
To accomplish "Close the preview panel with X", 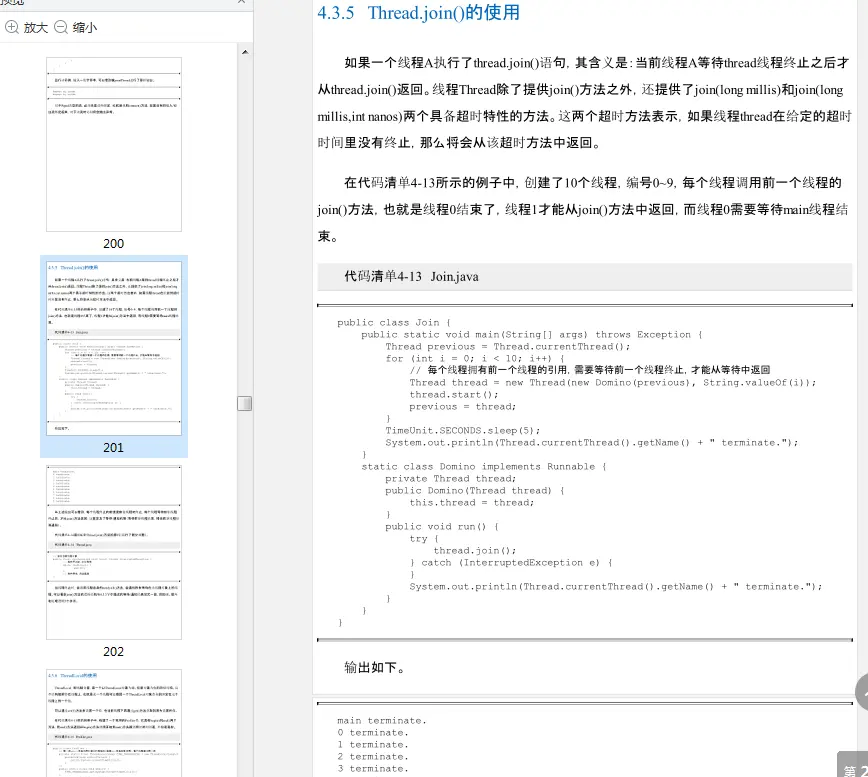I will (x=241, y=2).
